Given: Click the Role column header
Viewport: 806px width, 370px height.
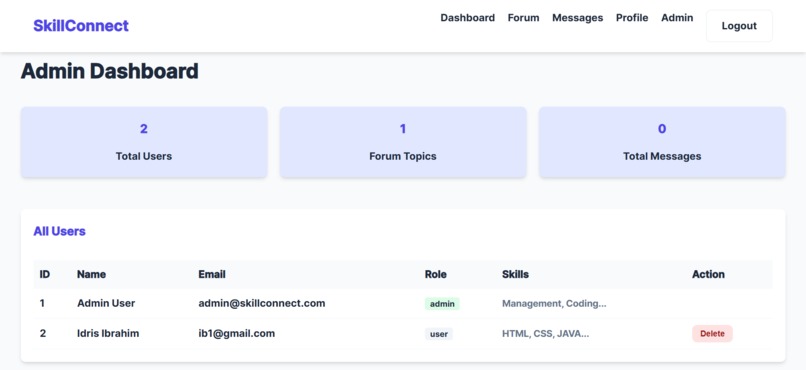Looking at the screenshot, I should [x=435, y=274].
